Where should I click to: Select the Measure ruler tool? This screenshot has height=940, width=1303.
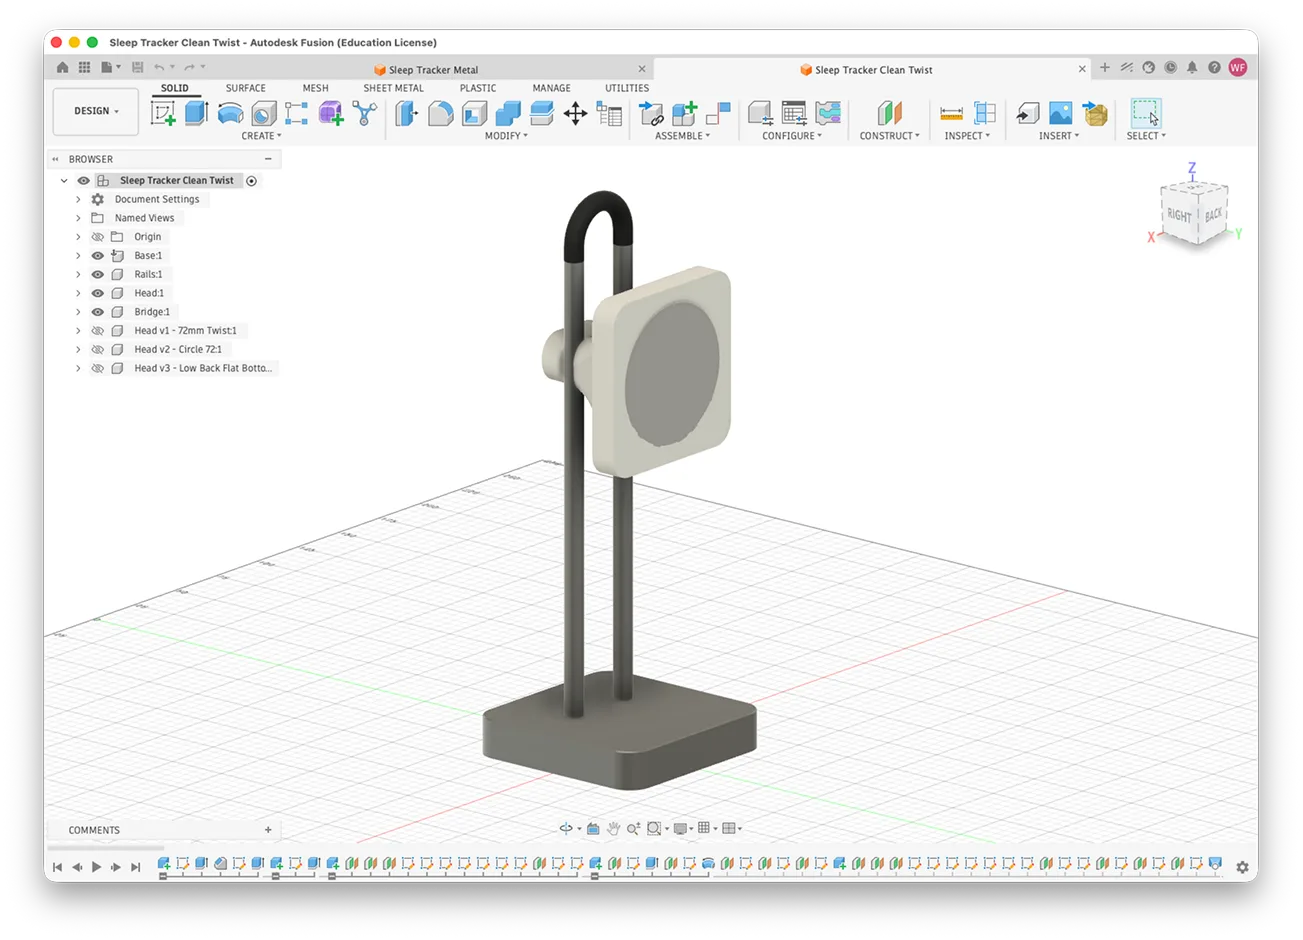point(952,113)
